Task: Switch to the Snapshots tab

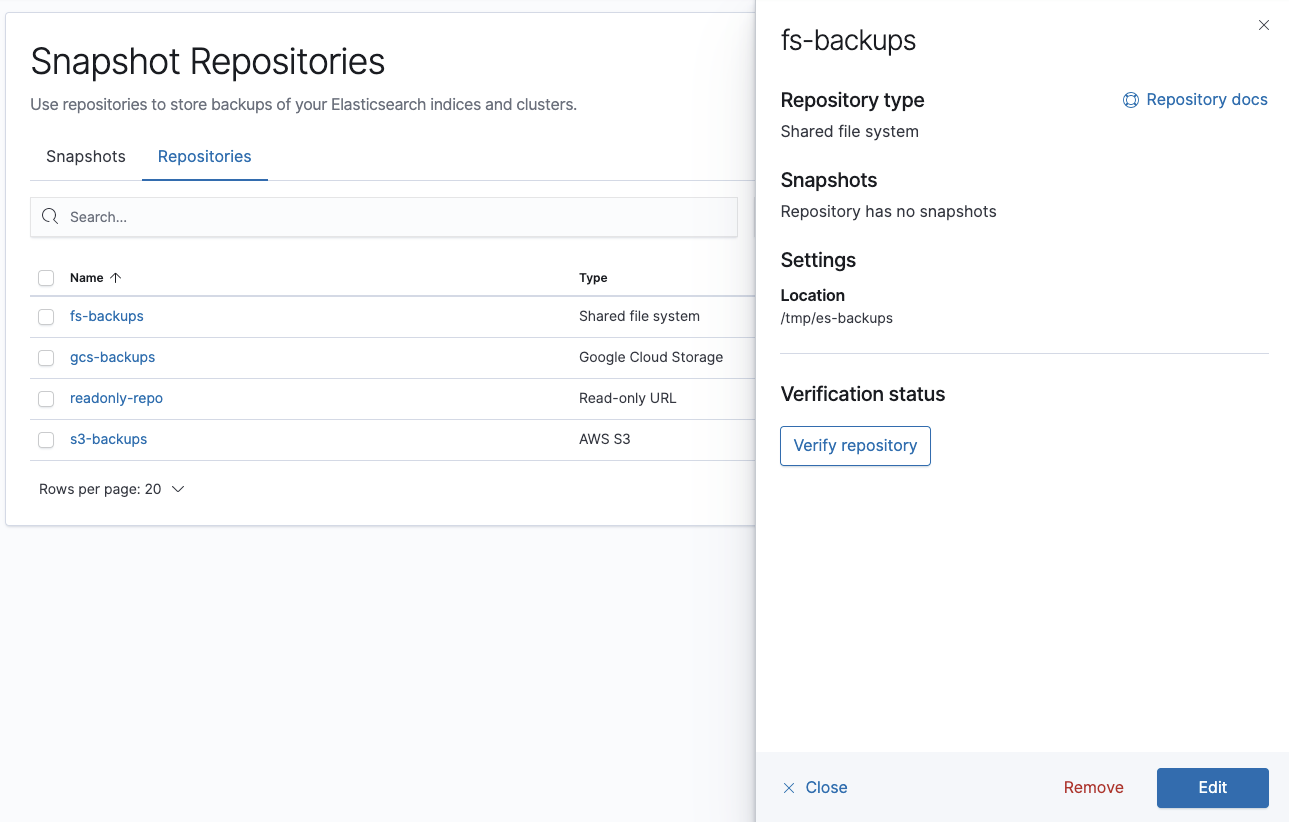Action: (x=85, y=157)
